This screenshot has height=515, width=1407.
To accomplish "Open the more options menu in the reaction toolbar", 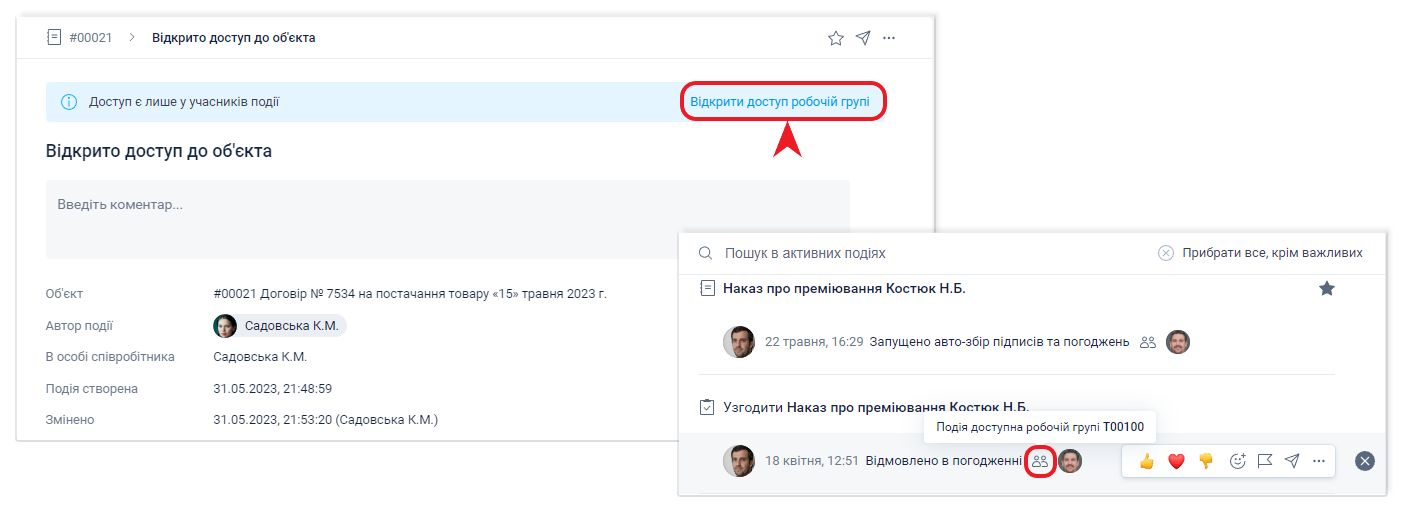I will (x=1319, y=461).
